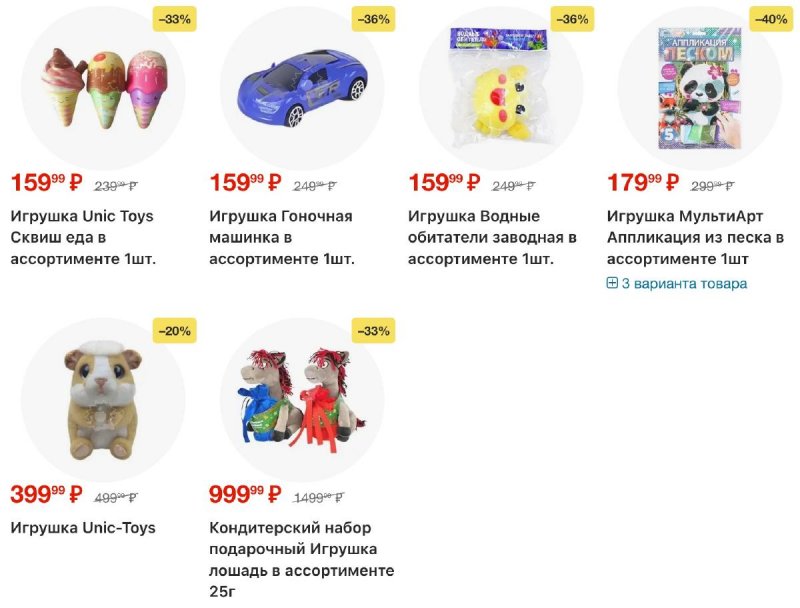The height and width of the screenshot is (608, 800).
Task: Click the −40% discount badge on the applique
Action: tap(771, 19)
